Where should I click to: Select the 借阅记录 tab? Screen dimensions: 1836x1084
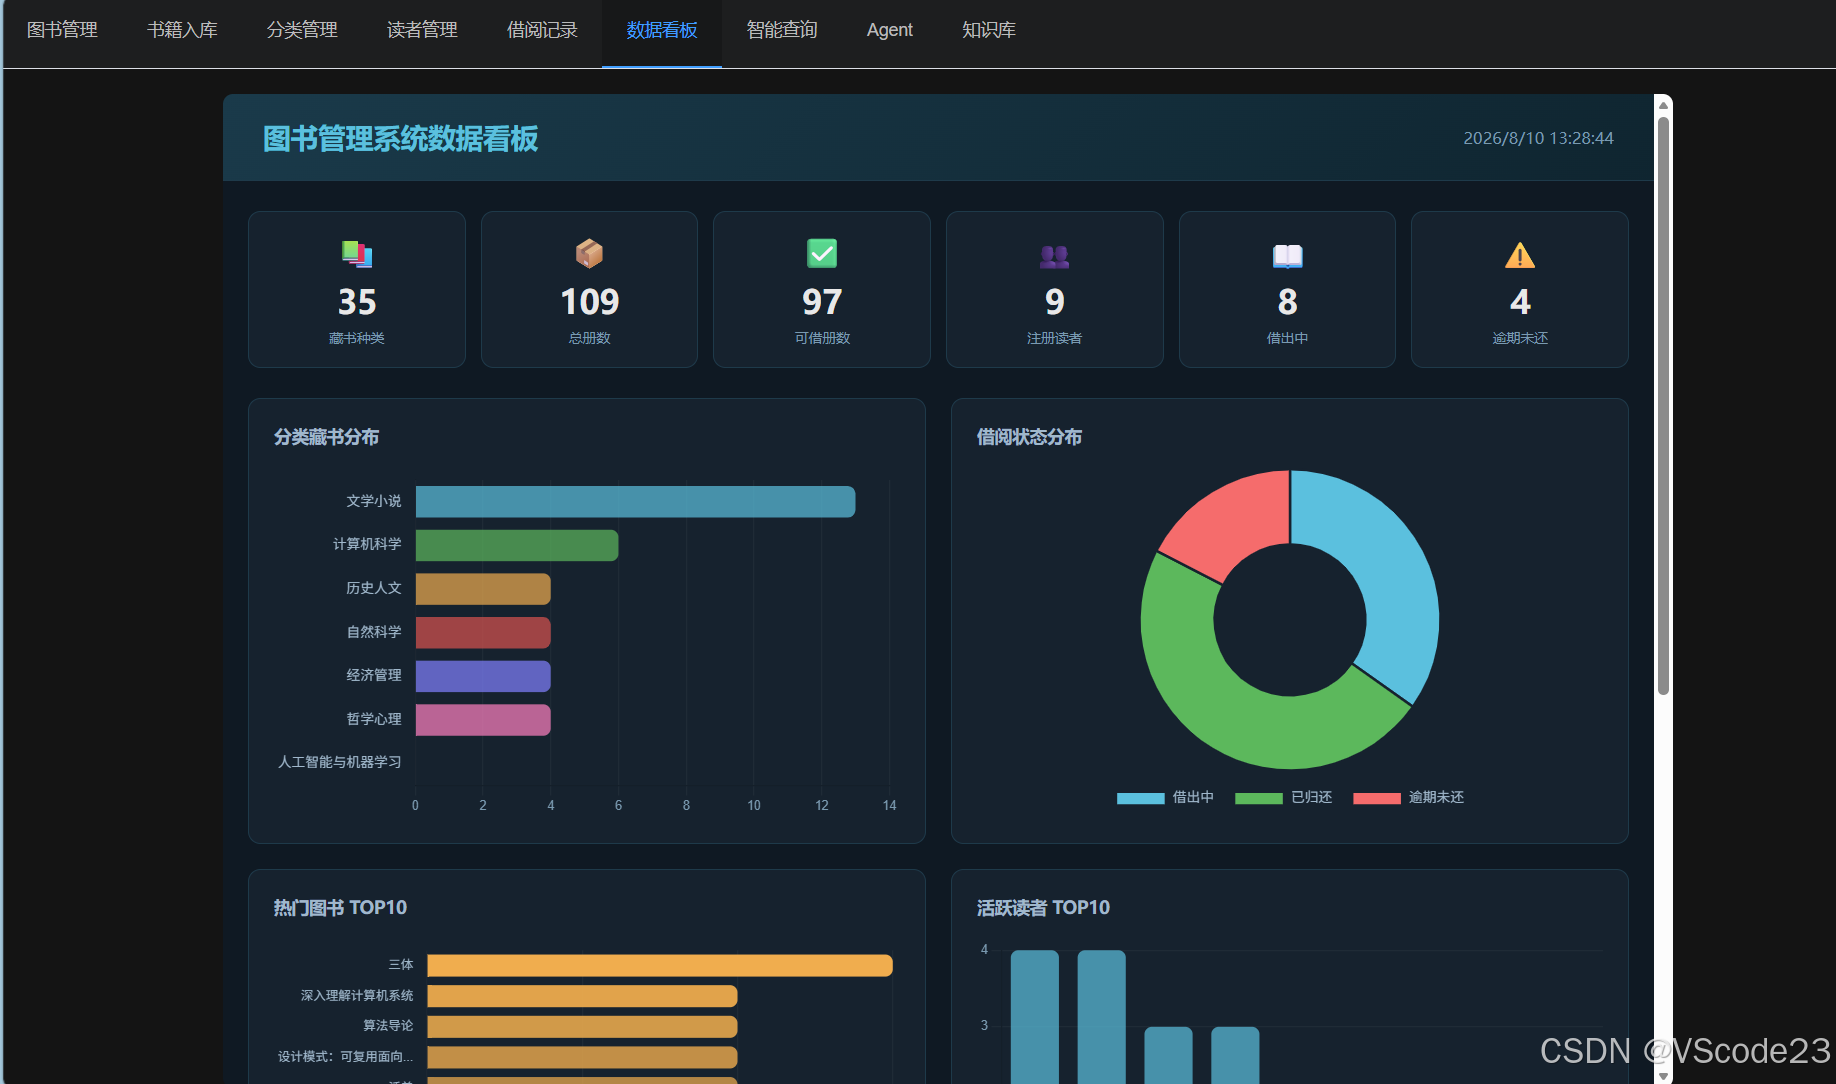(542, 30)
